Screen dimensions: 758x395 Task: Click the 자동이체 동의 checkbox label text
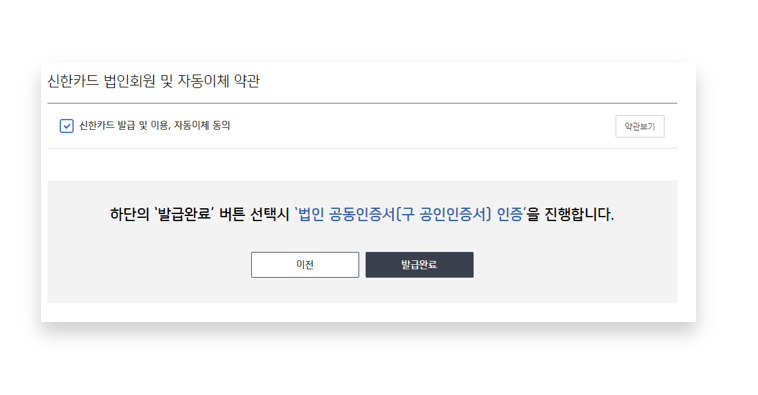[x=202, y=126]
